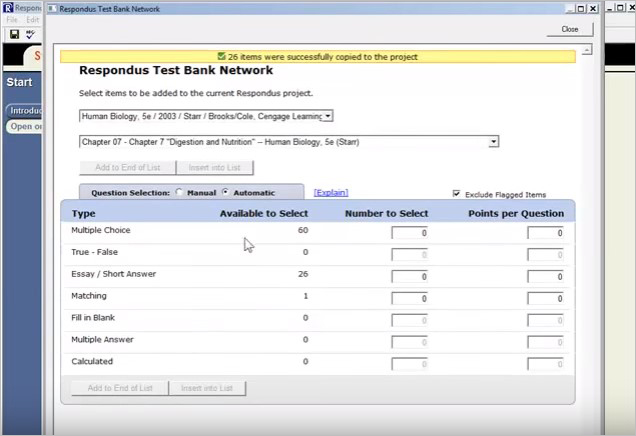The width and height of the screenshot is (636, 436).
Task: Select the Manual question selection radio button
Action: [179, 192]
